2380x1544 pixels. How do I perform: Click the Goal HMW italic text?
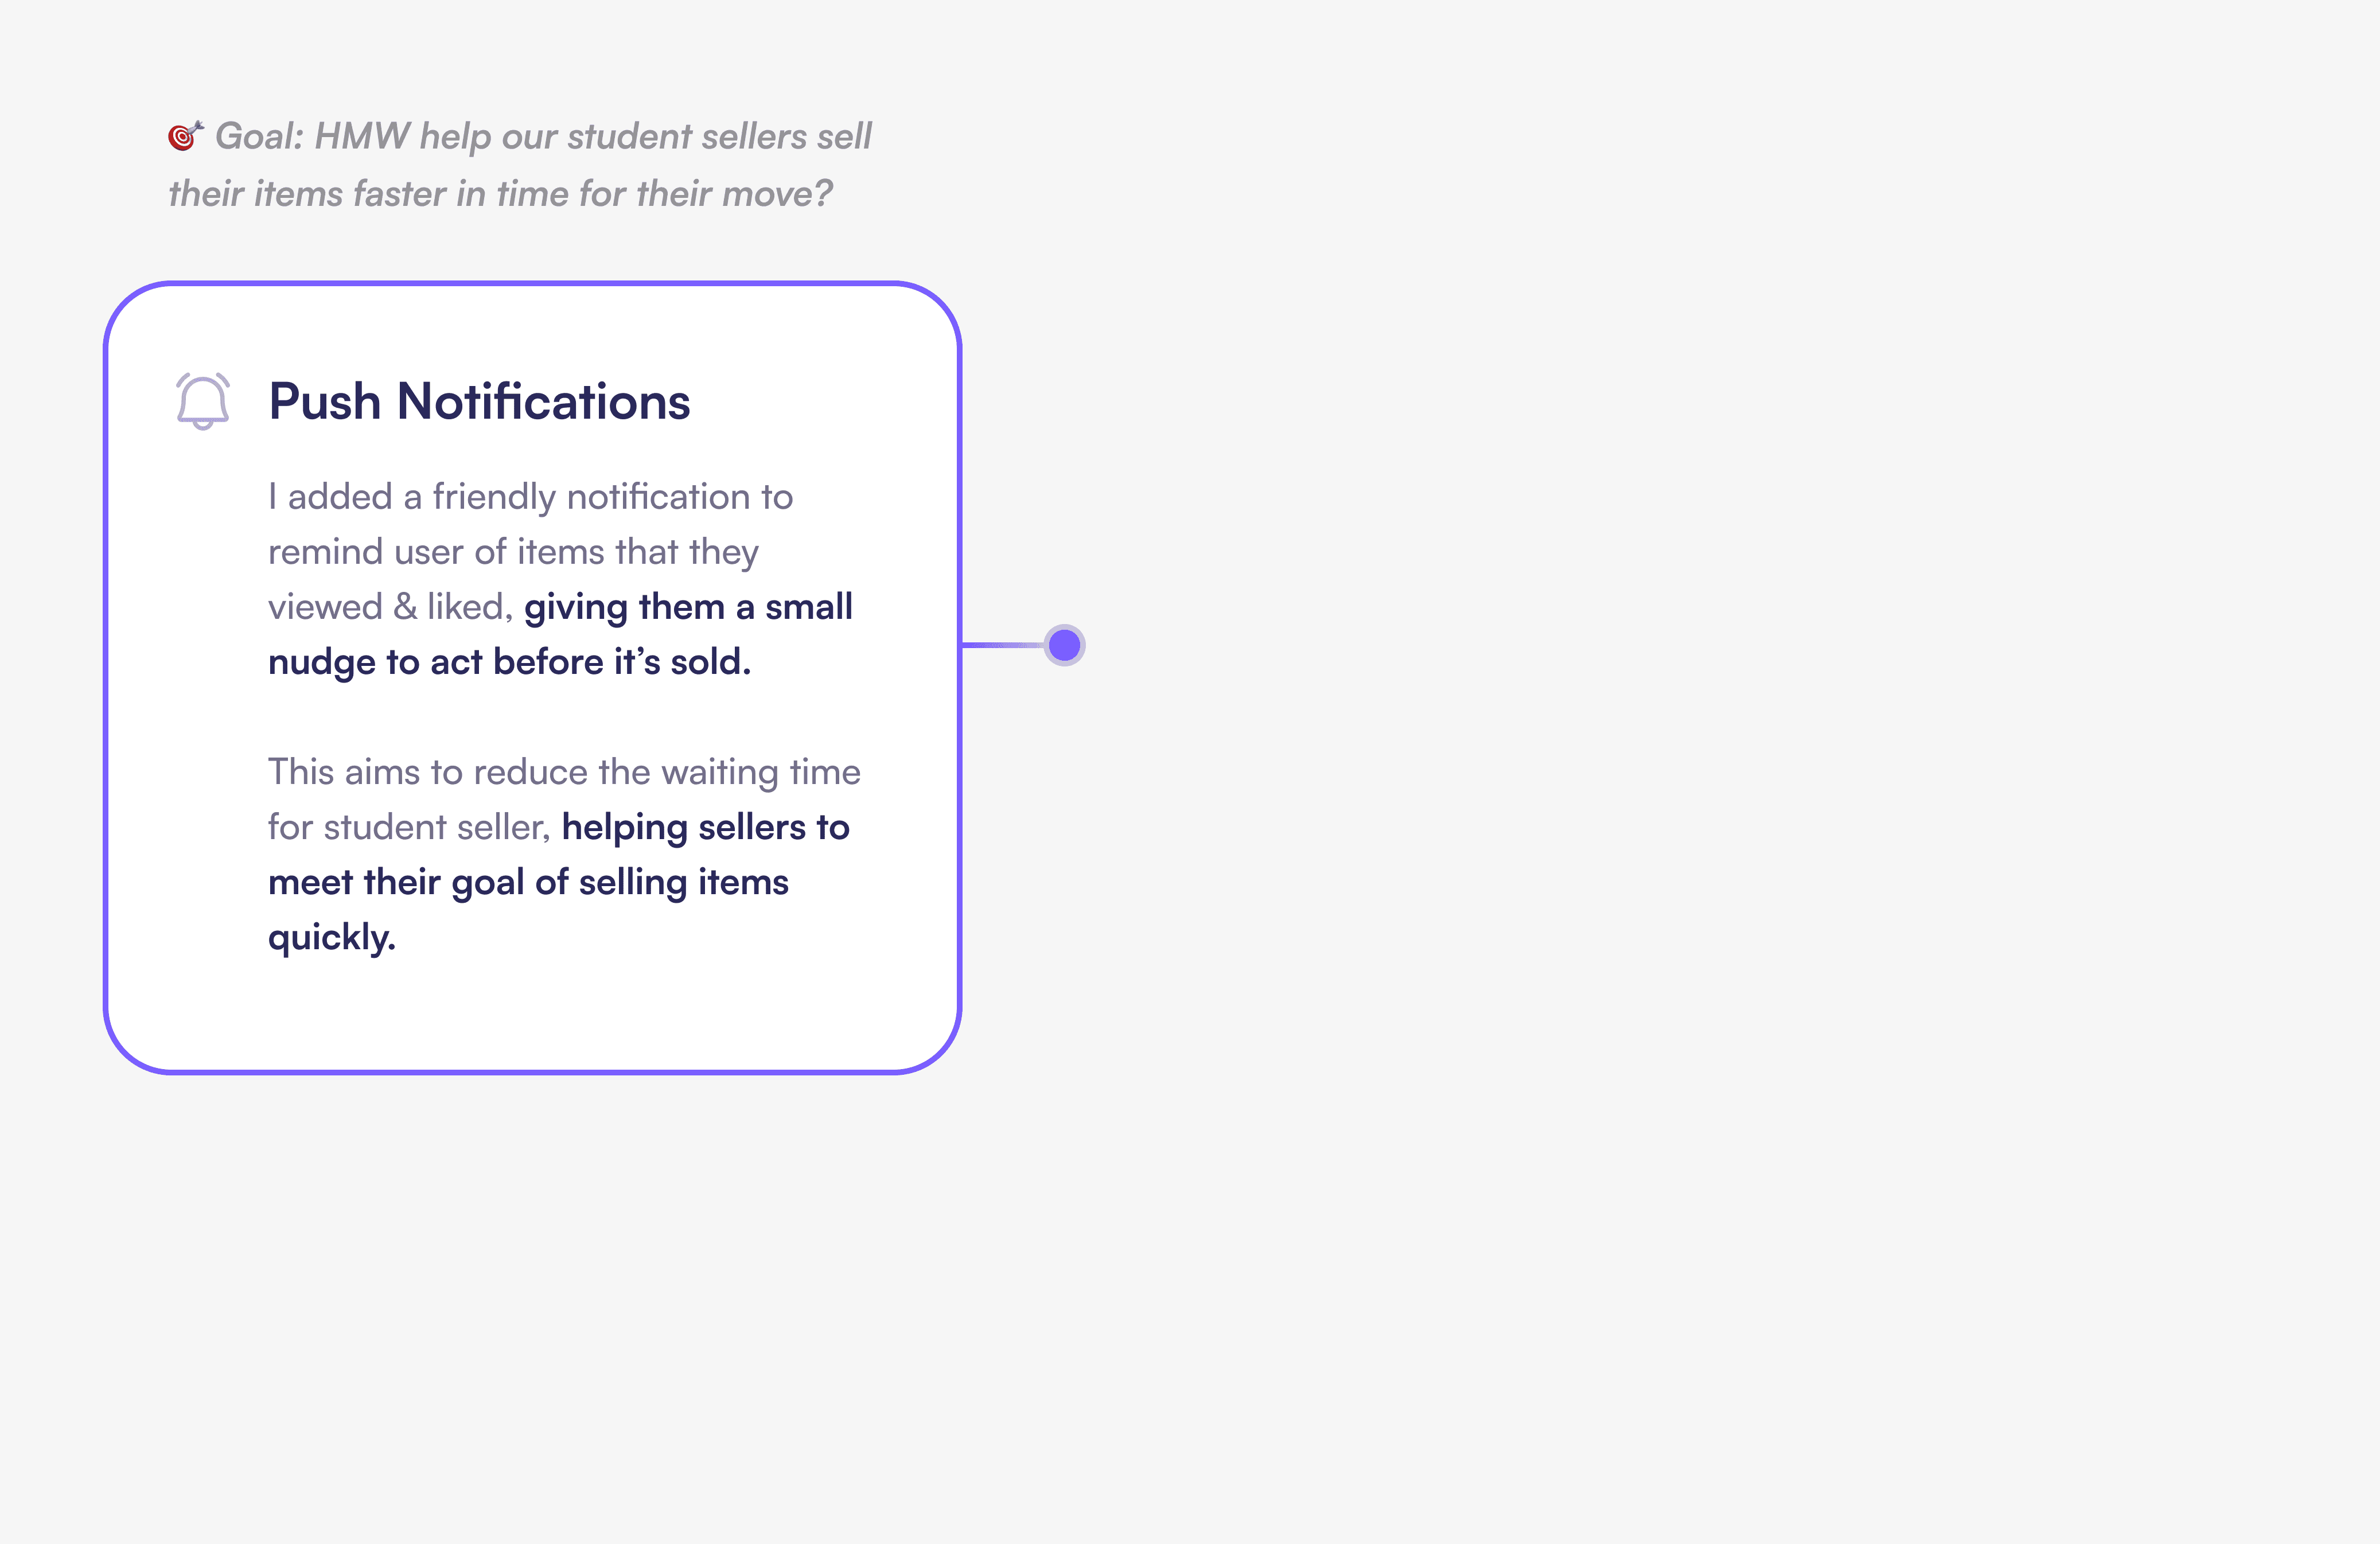(520, 164)
